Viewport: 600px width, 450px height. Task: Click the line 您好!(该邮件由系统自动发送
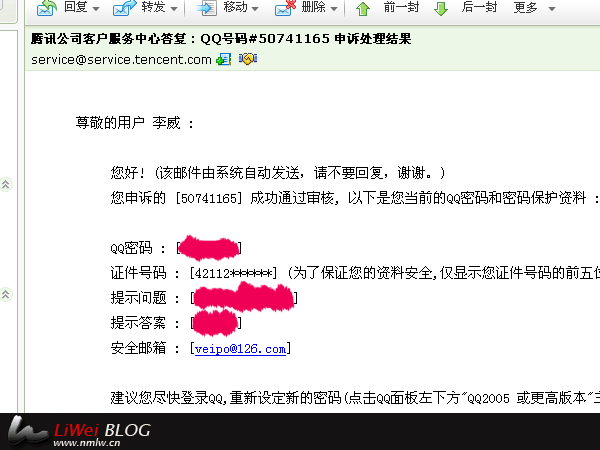(278, 173)
